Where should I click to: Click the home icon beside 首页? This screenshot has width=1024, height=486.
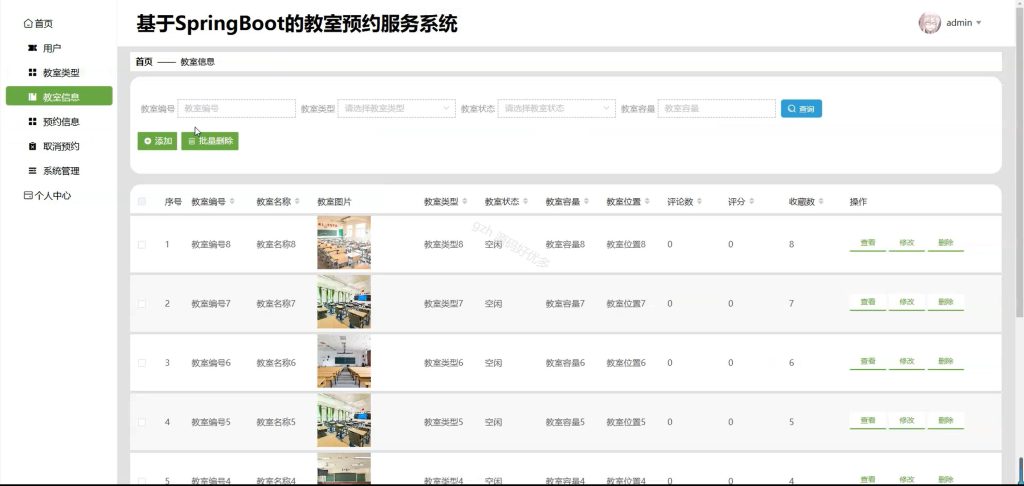(x=27, y=24)
